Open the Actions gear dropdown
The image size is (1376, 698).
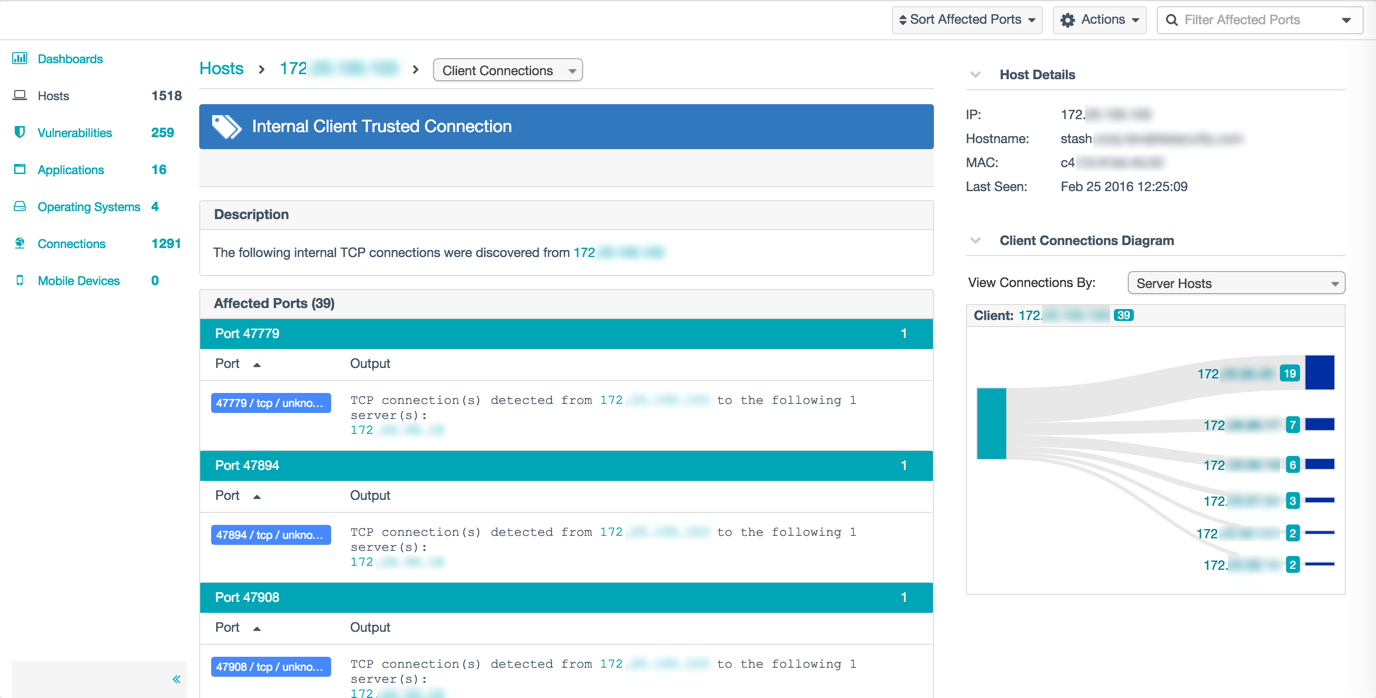pyautogui.click(x=1099, y=20)
